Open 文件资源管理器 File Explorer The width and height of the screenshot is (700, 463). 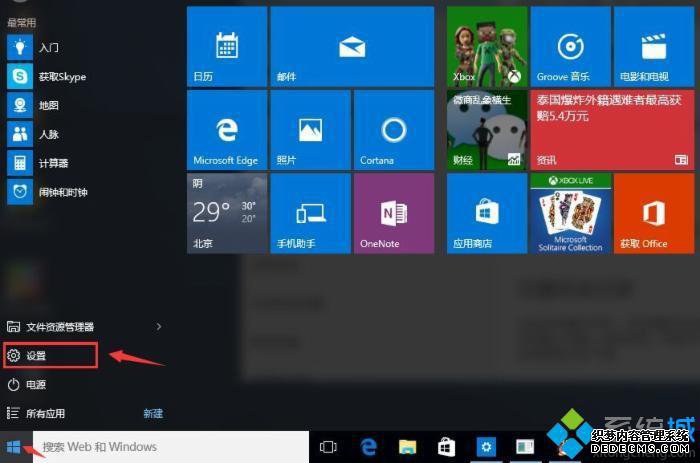[x=50, y=327]
